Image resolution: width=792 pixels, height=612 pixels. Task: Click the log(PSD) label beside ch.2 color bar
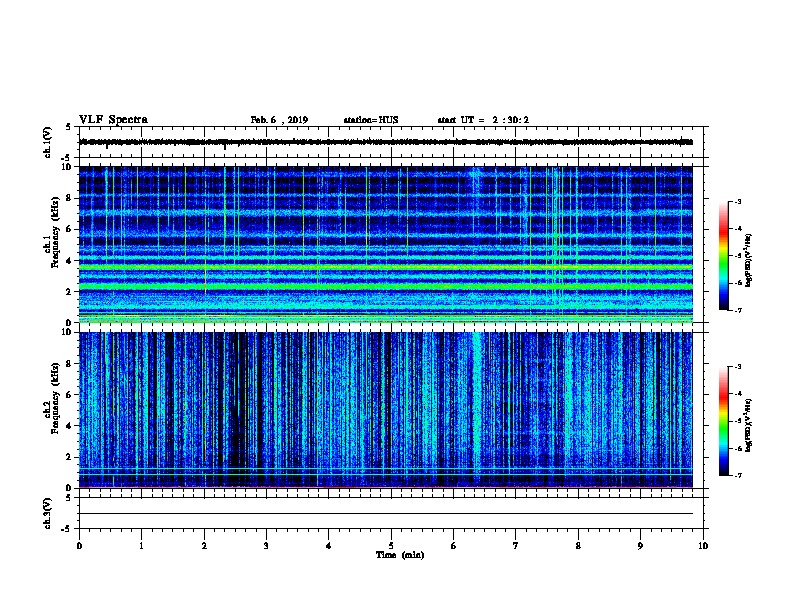[749, 426]
